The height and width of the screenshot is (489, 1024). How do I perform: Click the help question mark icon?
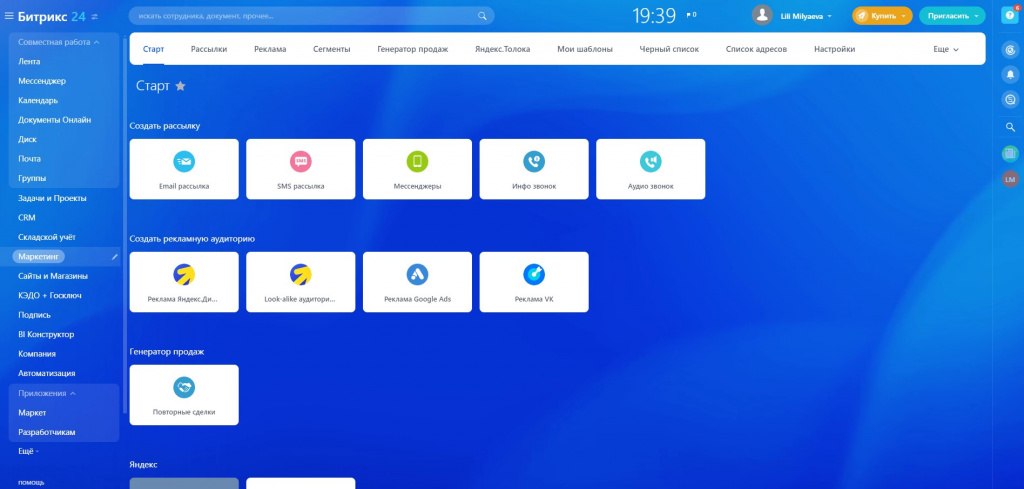tap(1010, 16)
